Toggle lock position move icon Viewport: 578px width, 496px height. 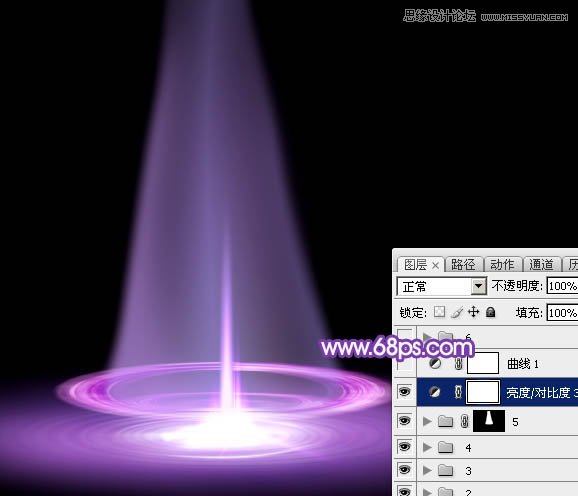[473, 312]
